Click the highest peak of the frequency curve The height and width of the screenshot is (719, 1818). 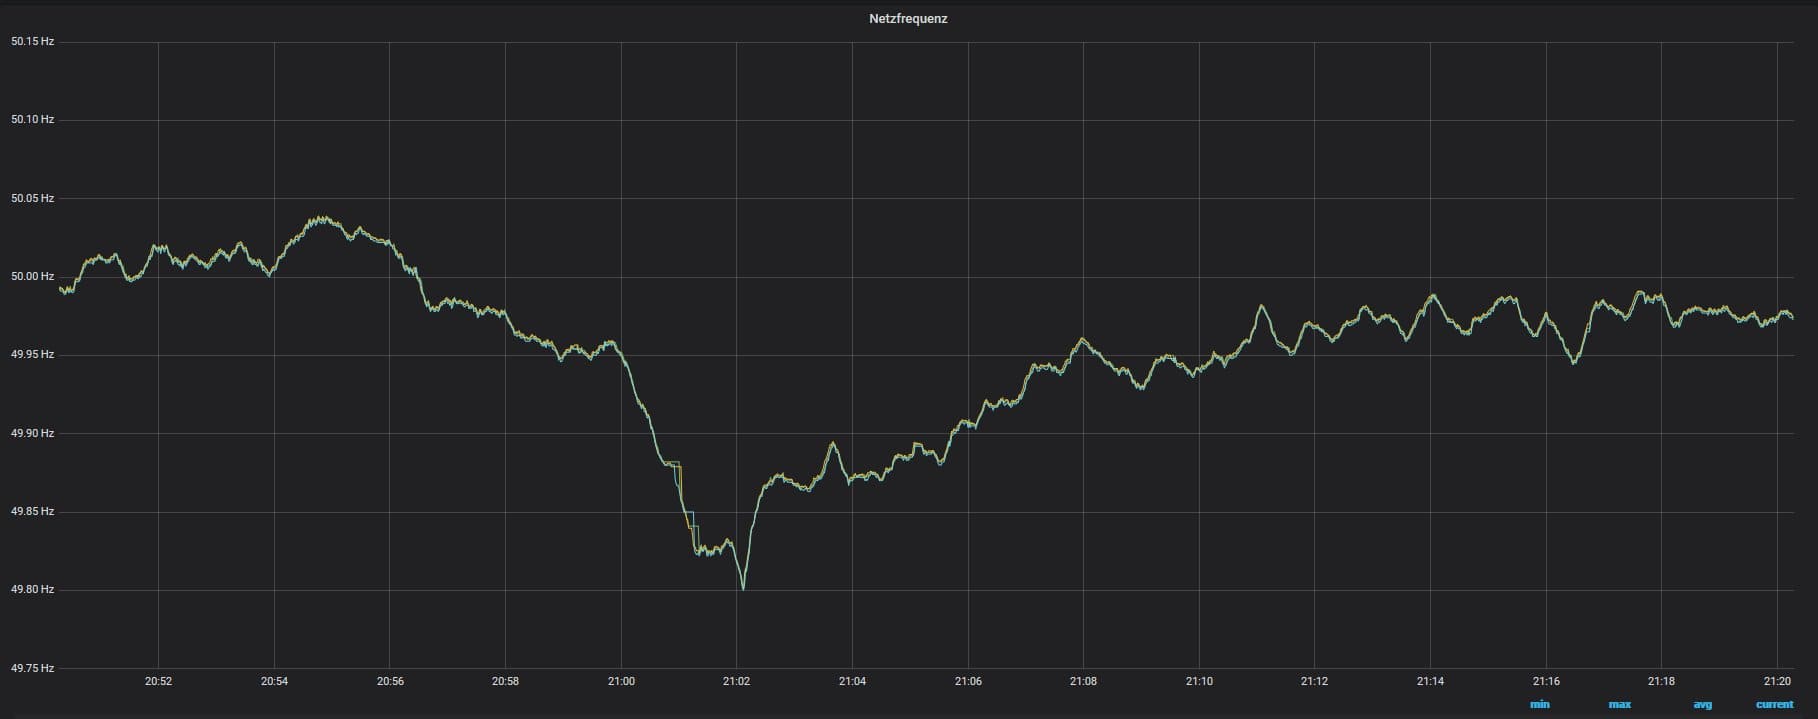(x=320, y=216)
